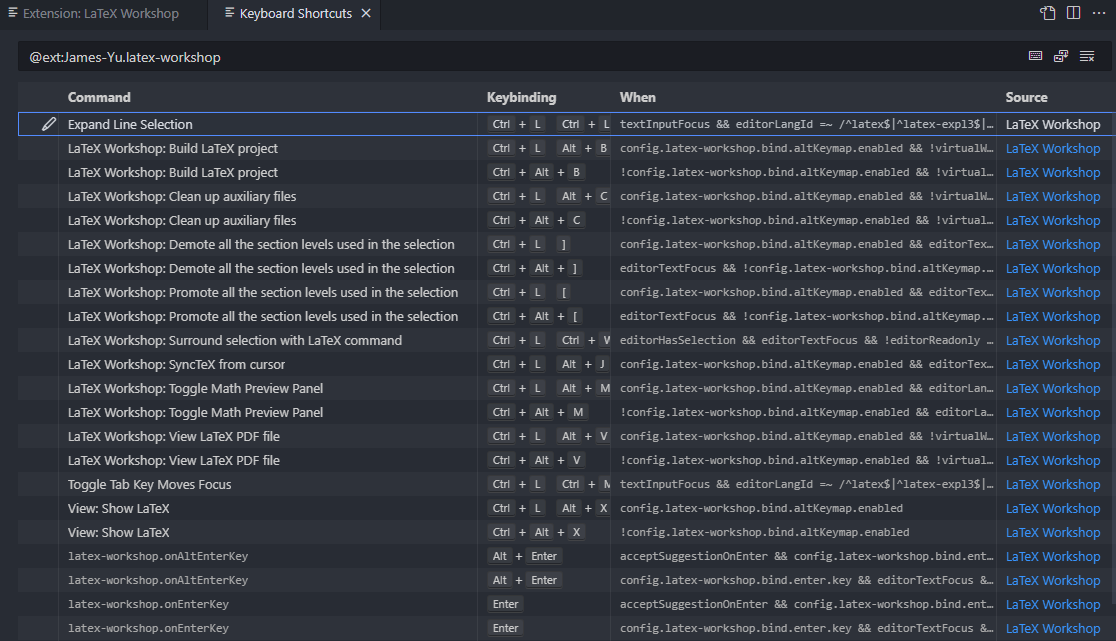Click pencil edit icon for Expand Line Selection
Image resolution: width=1116 pixels, height=641 pixels.
click(48, 124)
